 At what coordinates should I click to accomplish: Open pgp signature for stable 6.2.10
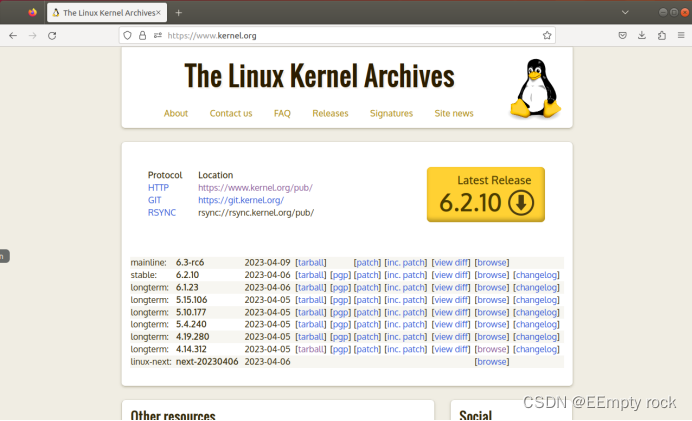[x=340, y=275]
